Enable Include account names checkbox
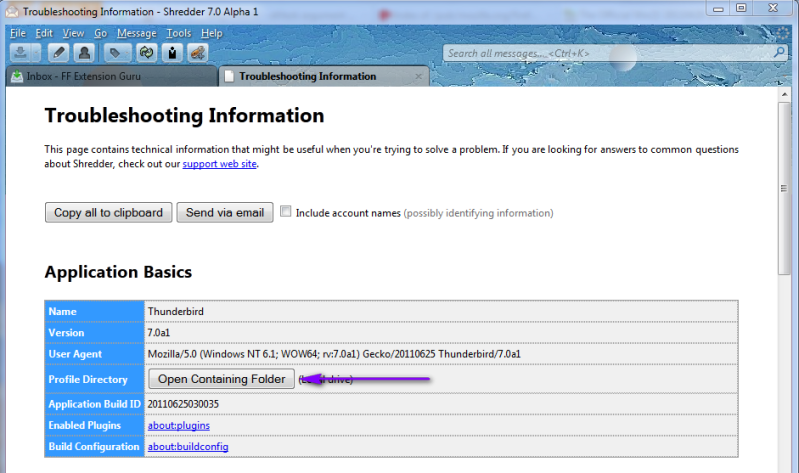This screenshot has width=799, height=473. tap(286, 211)
